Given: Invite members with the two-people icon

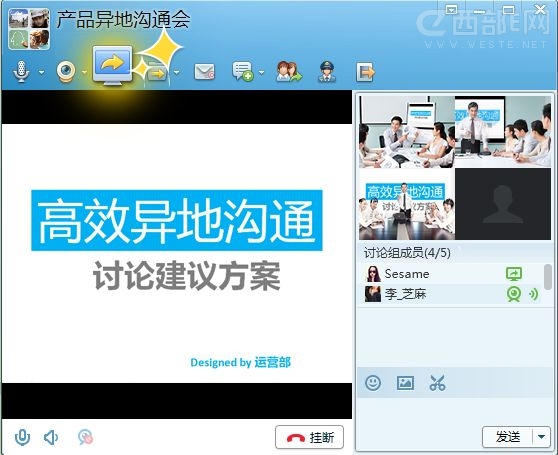Looking at the screenshot, I should tap(289, 72).
